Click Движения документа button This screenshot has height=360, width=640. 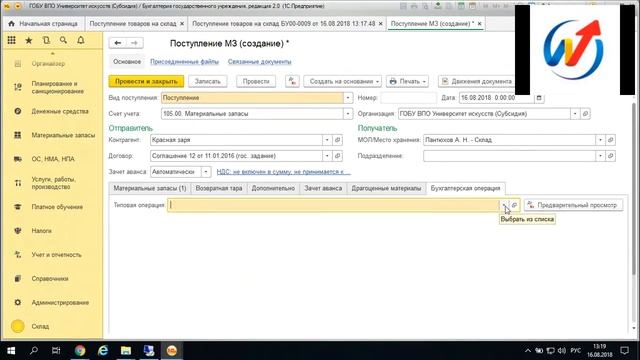pyautogui.click(x=476, y=81)
